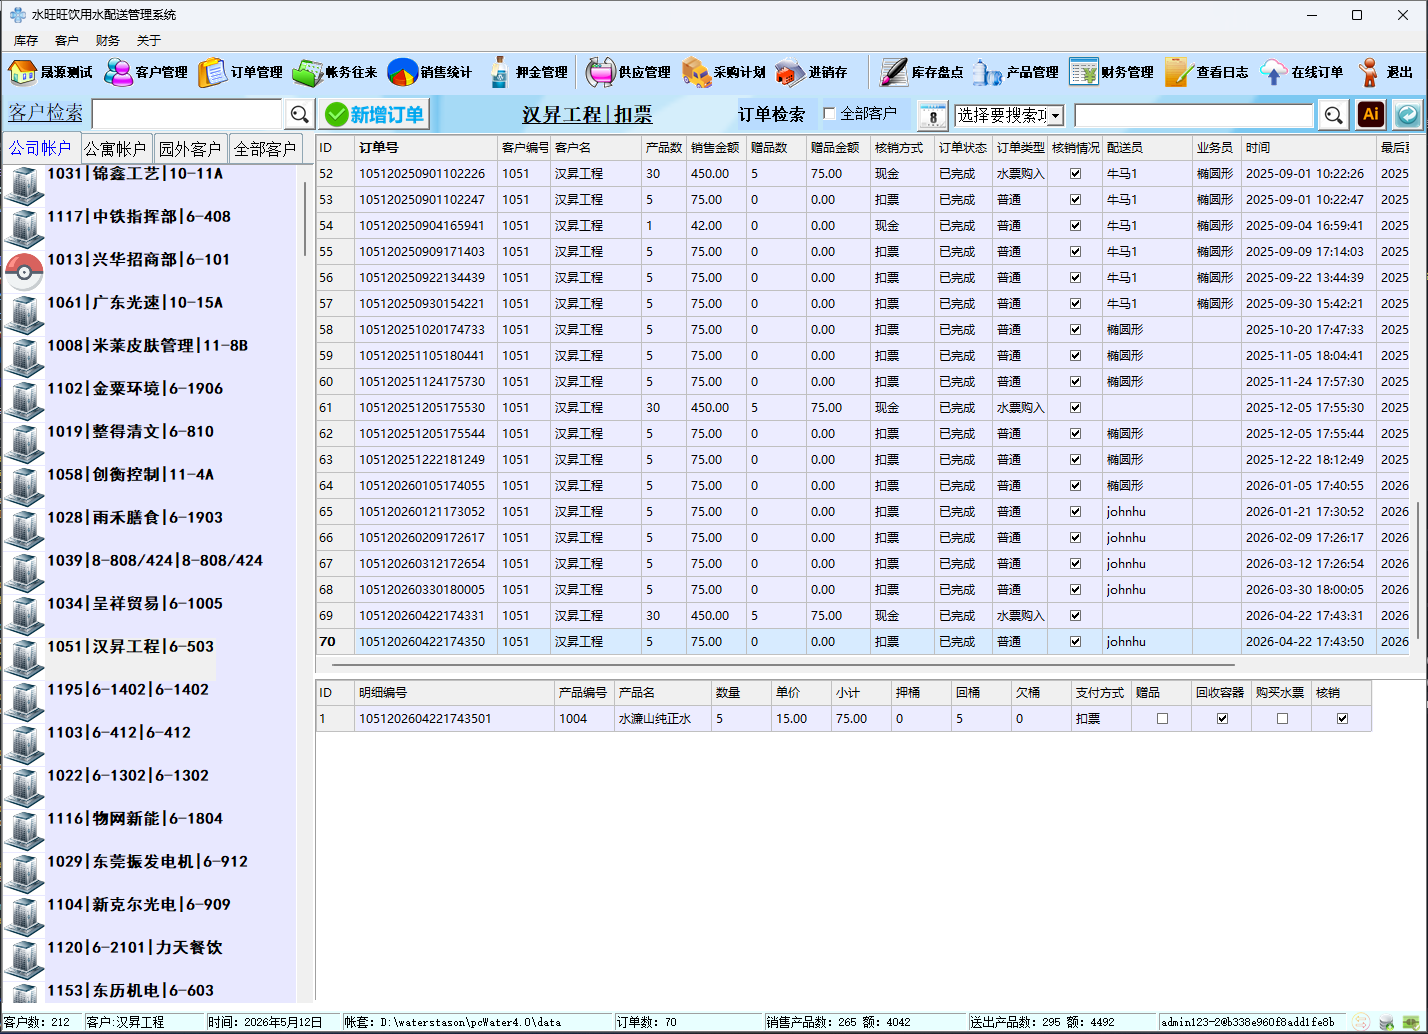Screen dimensions: 1428x1034
Task: Select order row 105120260312172654
Action: pos(862,563)
